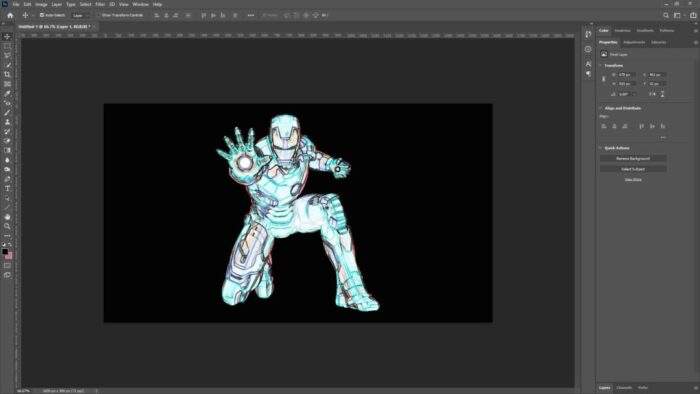This screenshot has width=700, height=394.
Task: Enable Show Transform Controls checkbox
Action: tap(99, 15)
